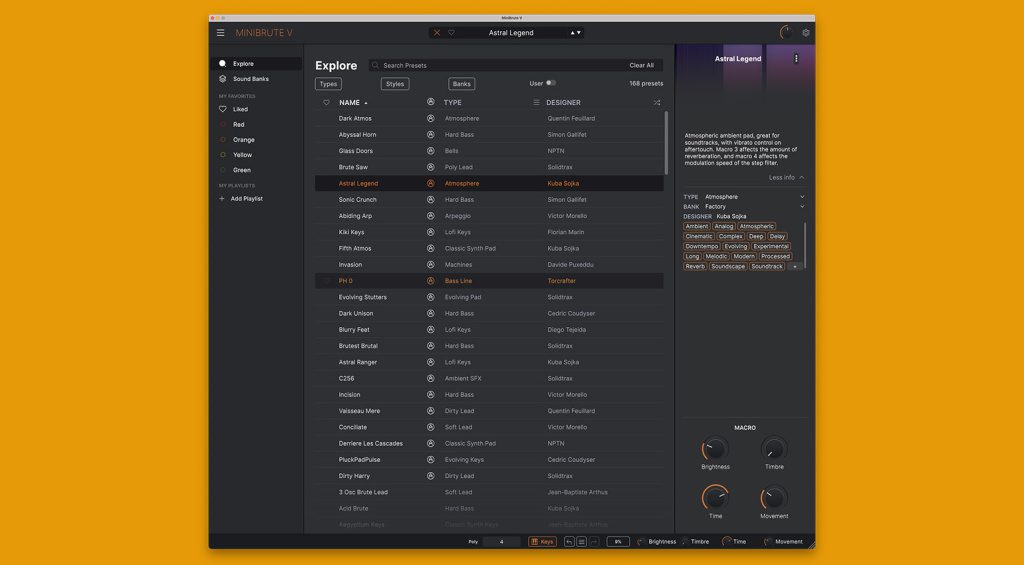Click the master volume knob in the top bar
1024x565 pixels.
click(786, 33)
